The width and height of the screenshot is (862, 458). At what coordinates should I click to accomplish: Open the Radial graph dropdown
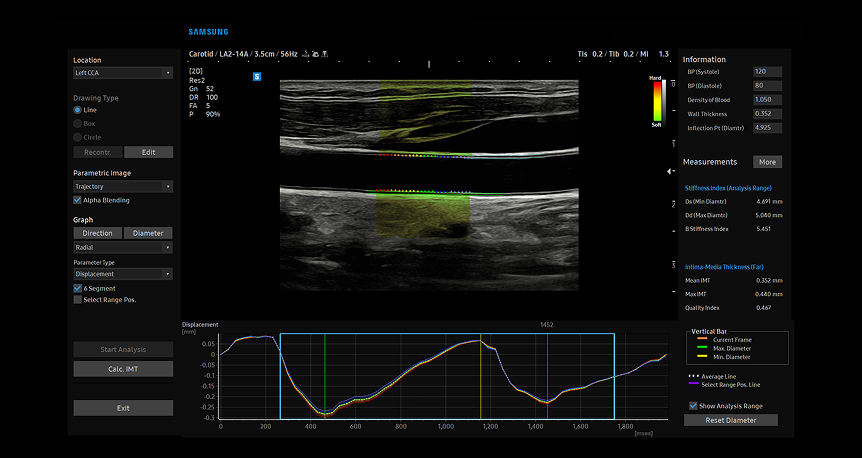pyautogui.click(x=123, y=247)
